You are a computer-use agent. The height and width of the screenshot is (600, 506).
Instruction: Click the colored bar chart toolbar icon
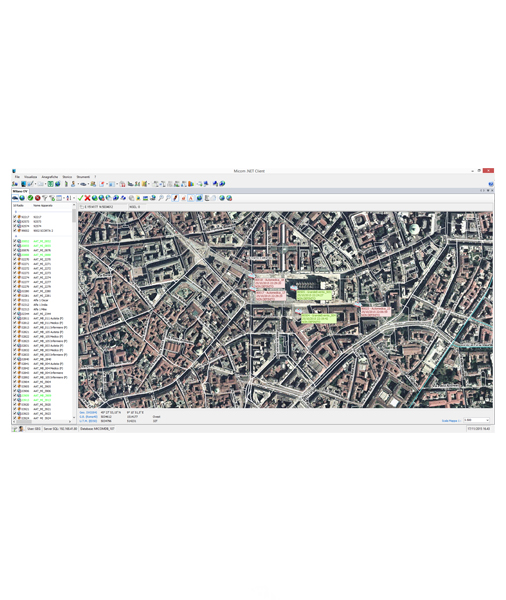coord(191,184)
